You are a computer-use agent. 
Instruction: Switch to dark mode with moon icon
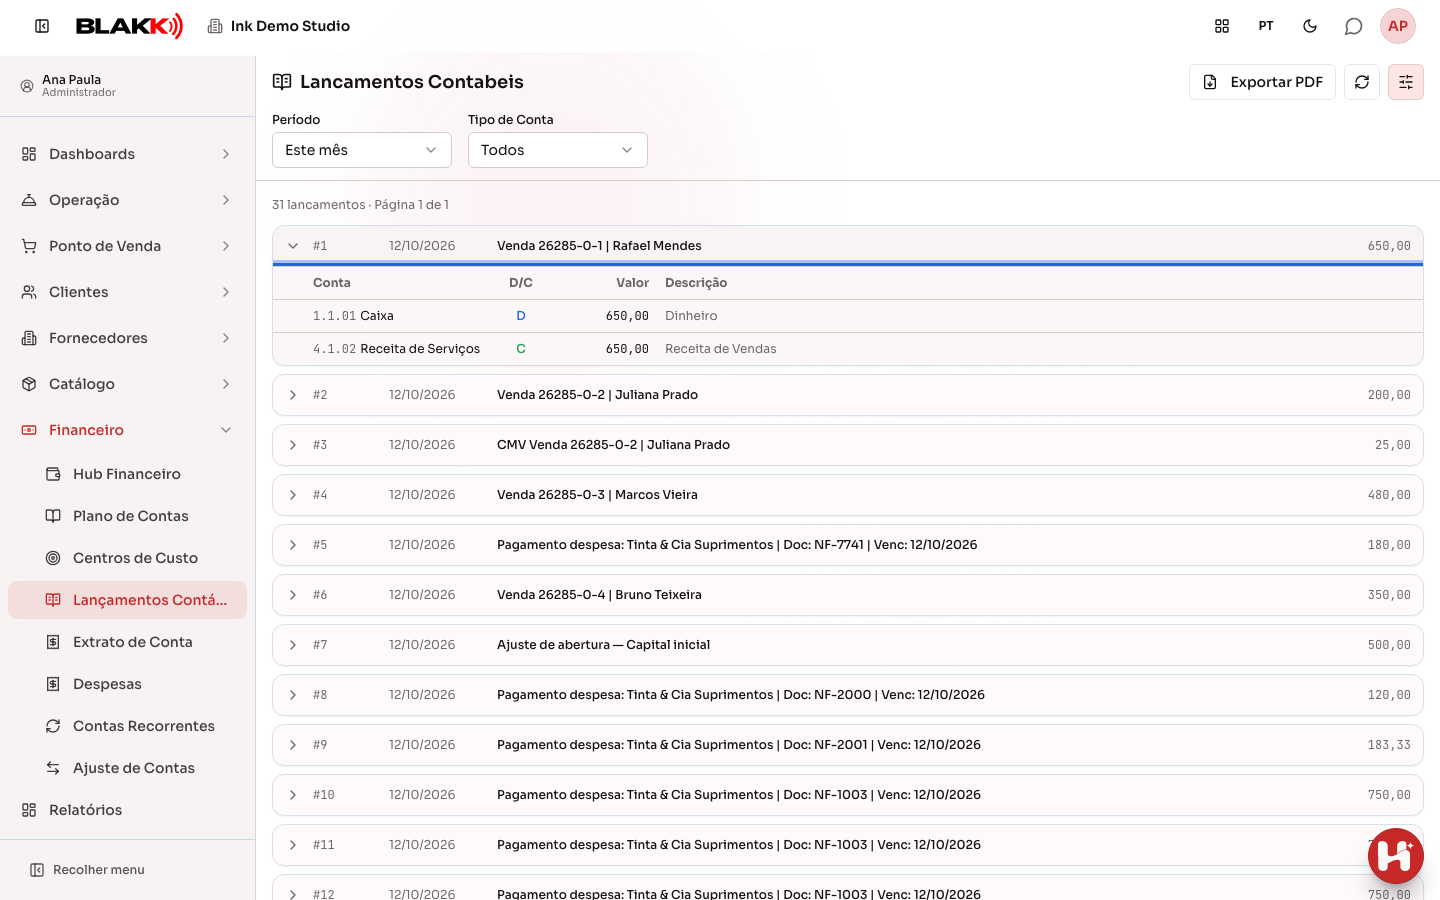click(x=1310, y=26)
